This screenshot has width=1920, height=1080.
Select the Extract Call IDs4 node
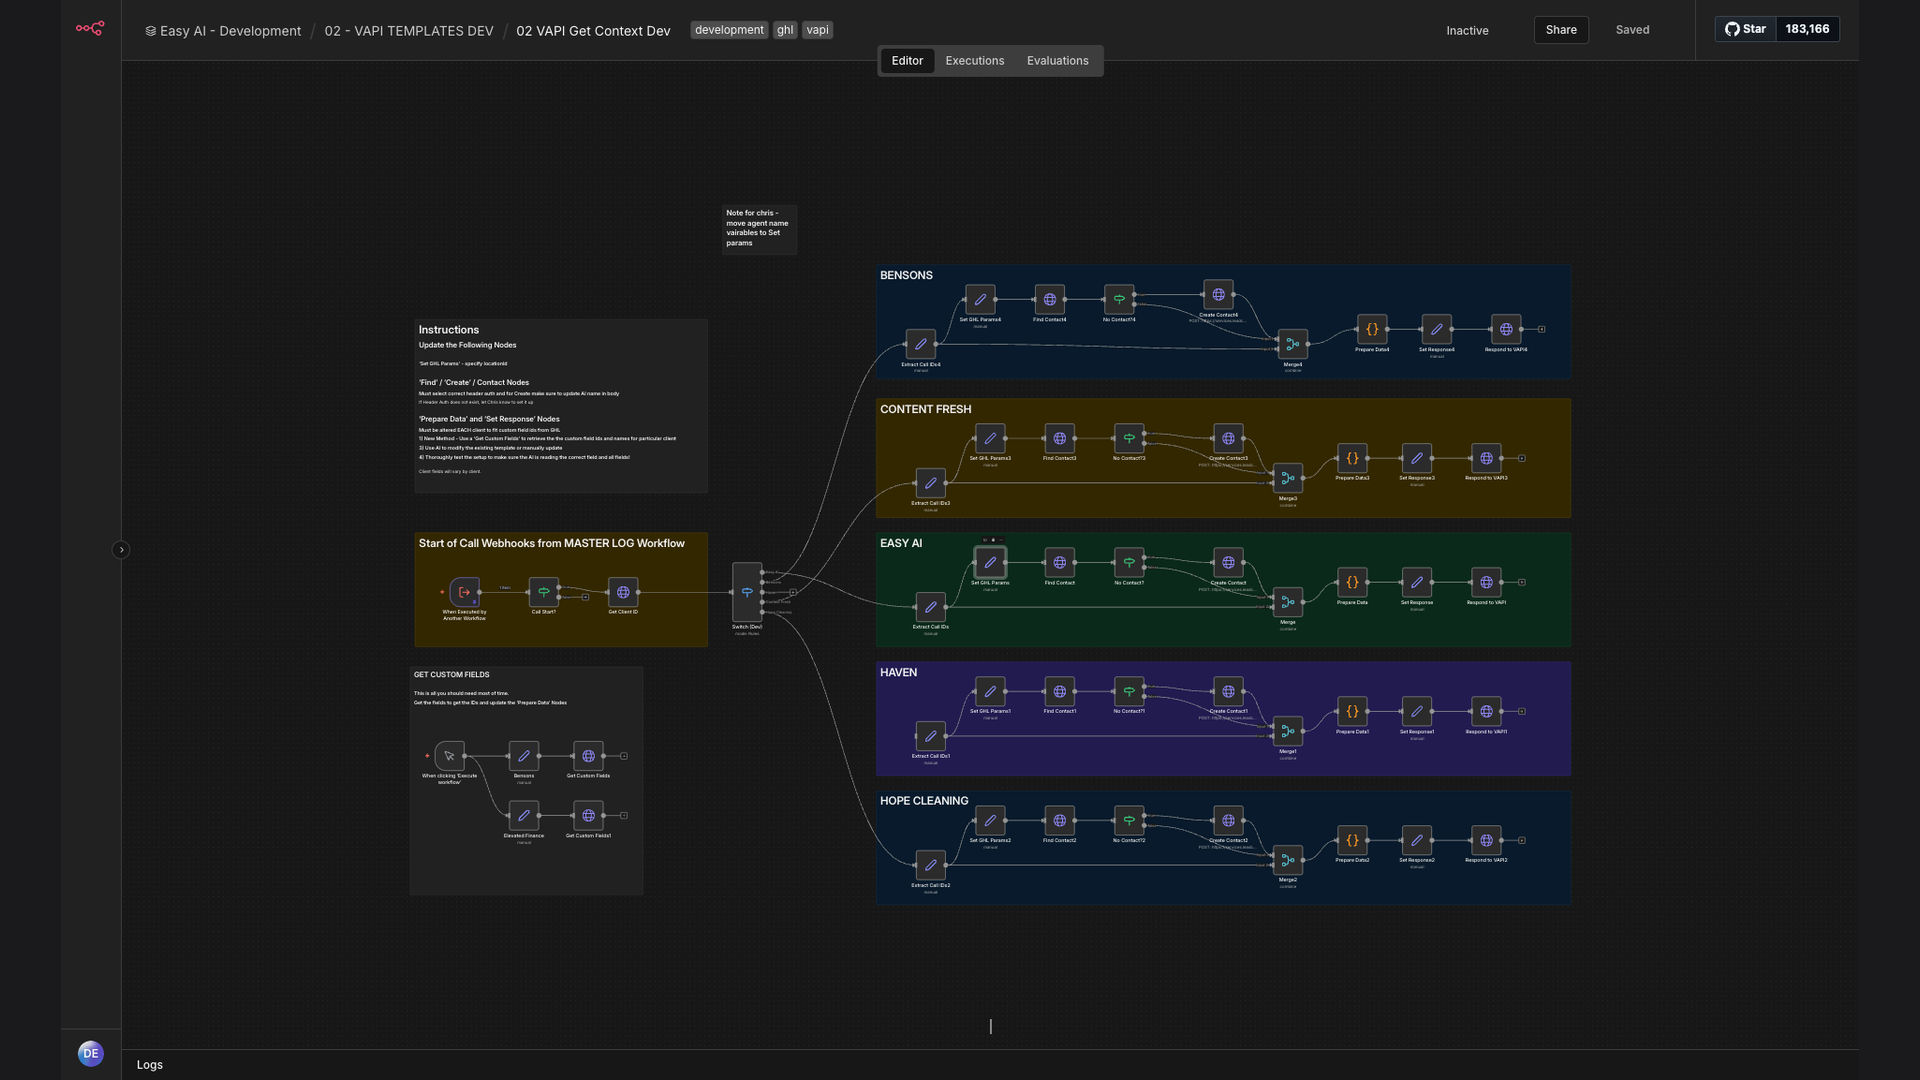coord(920,344)
